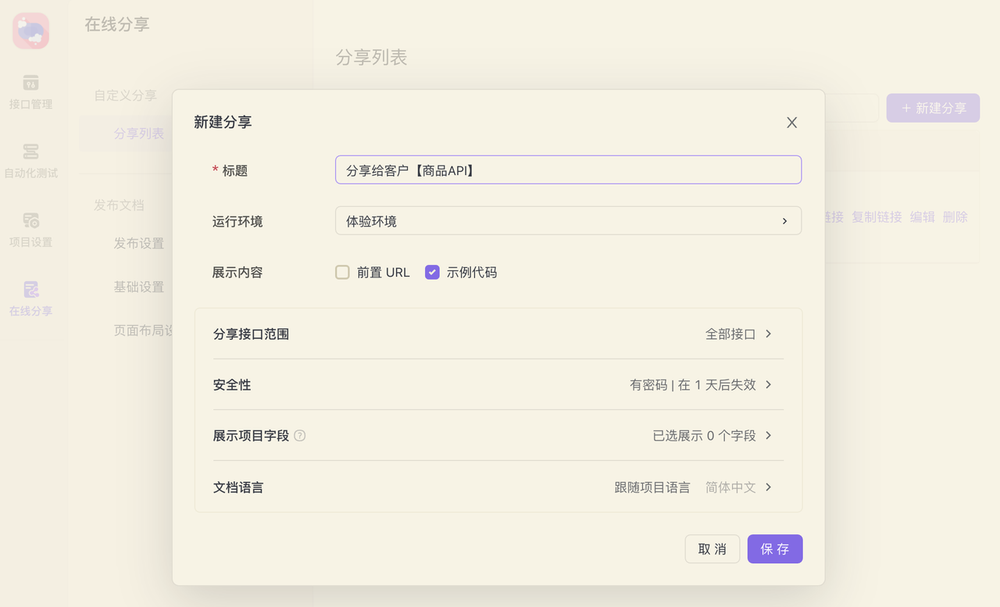Open the 运行环境 dropdown

(568, 221)
